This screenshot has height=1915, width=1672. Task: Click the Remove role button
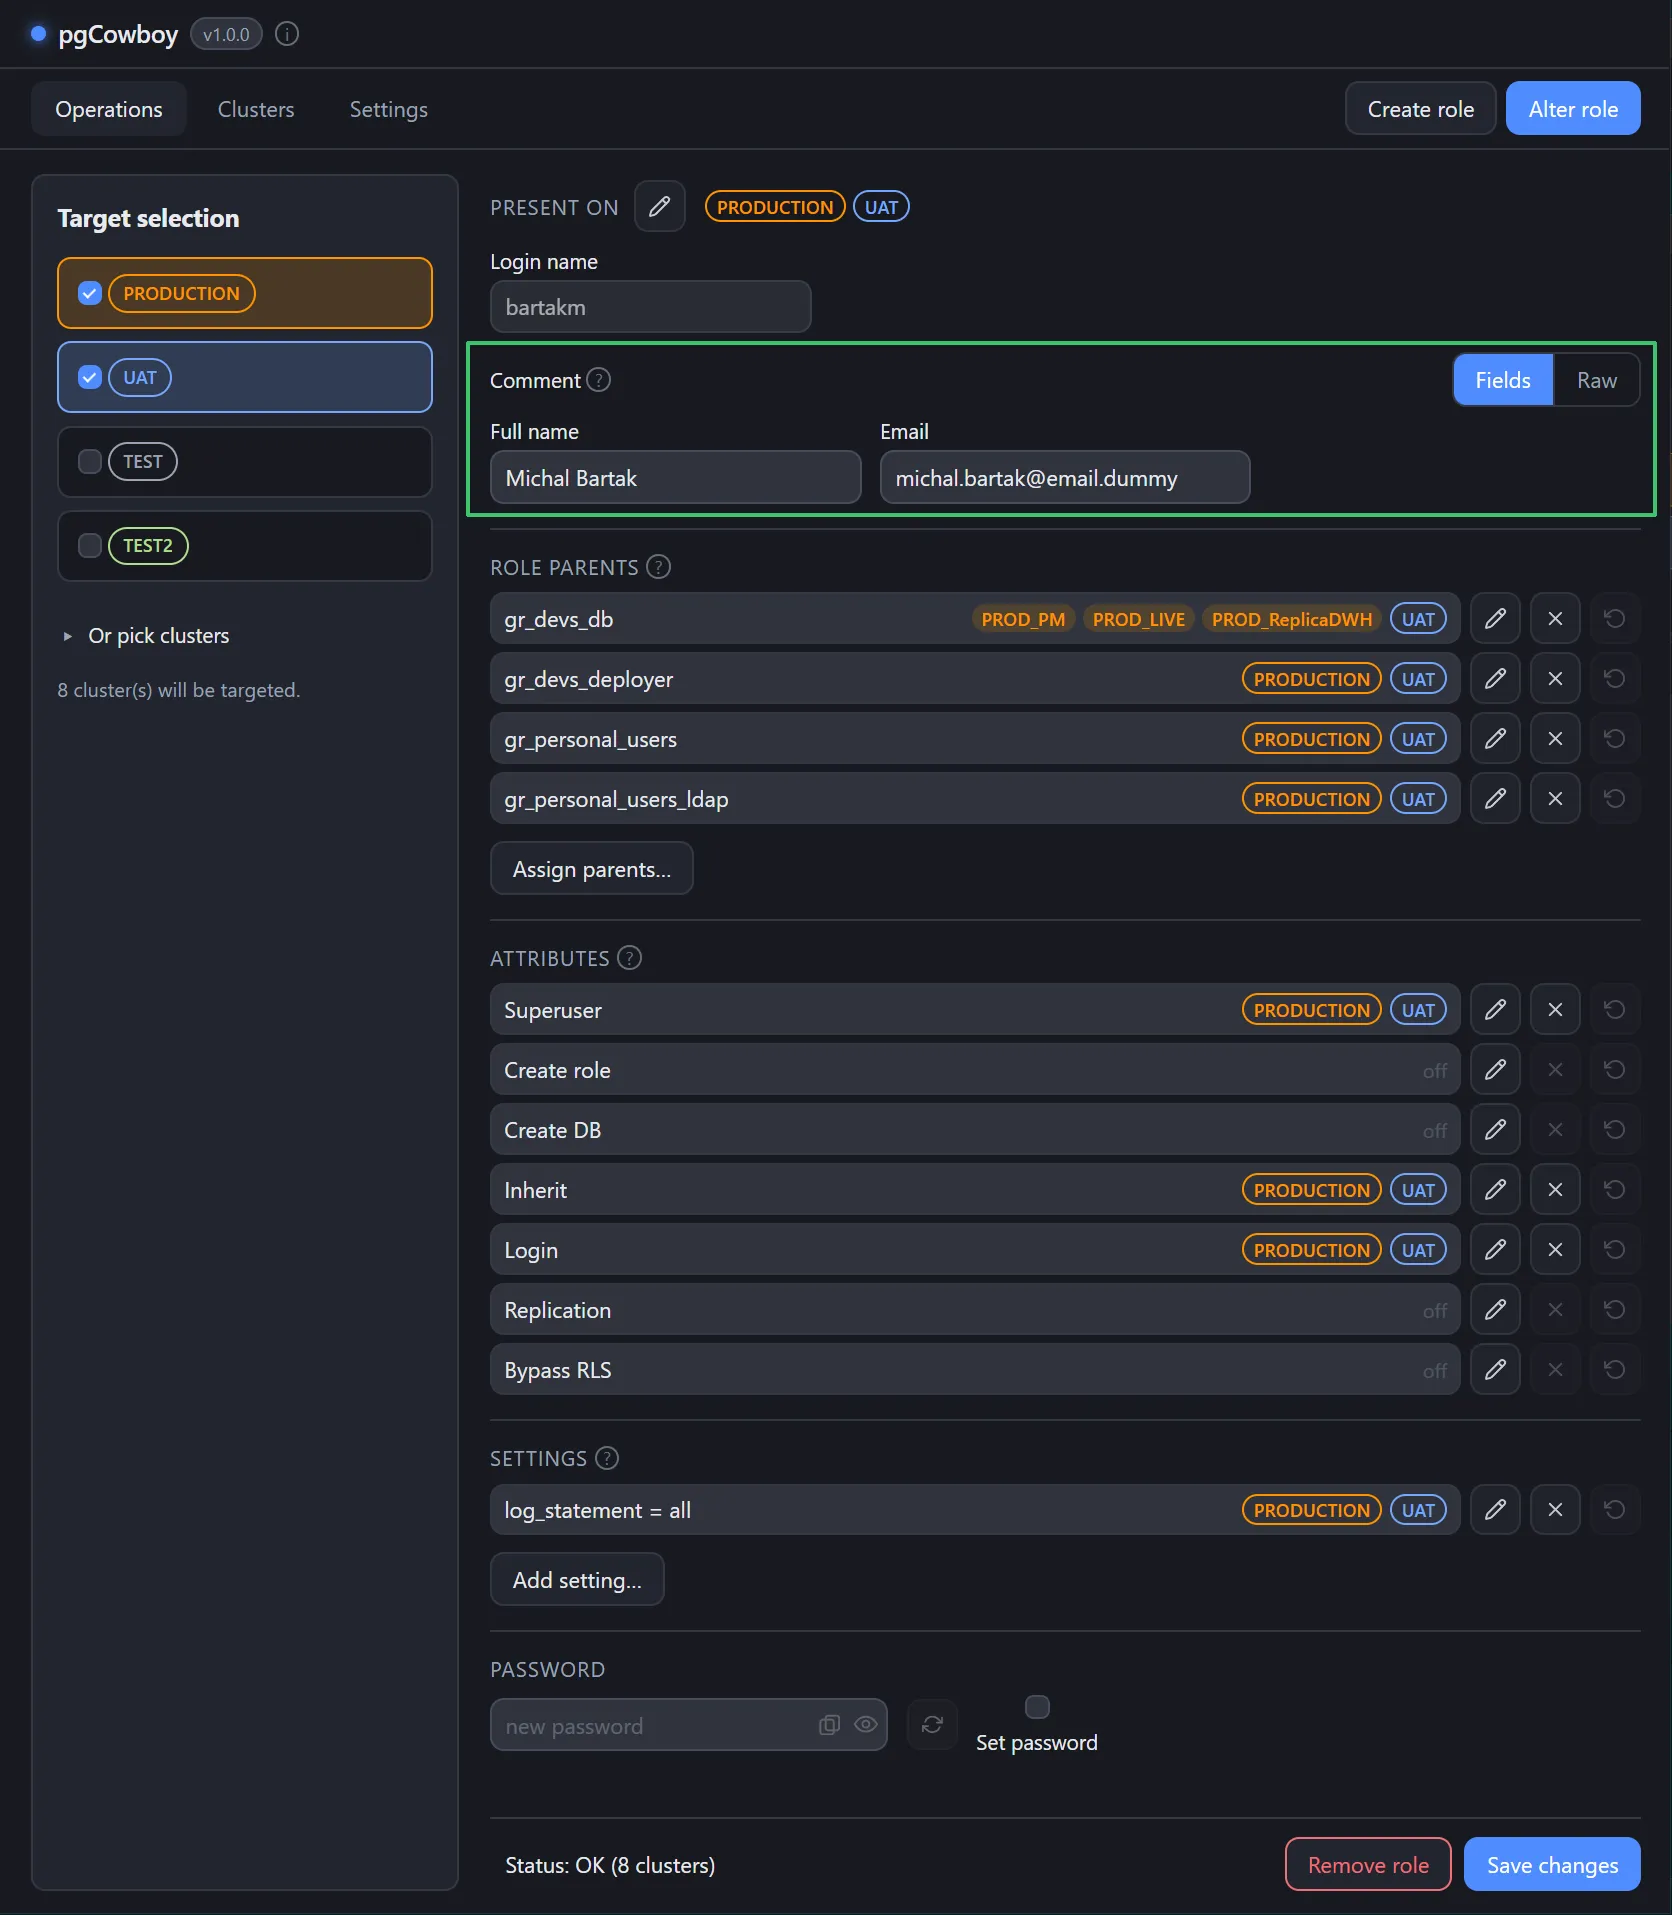click(x=1368, y=1865)
